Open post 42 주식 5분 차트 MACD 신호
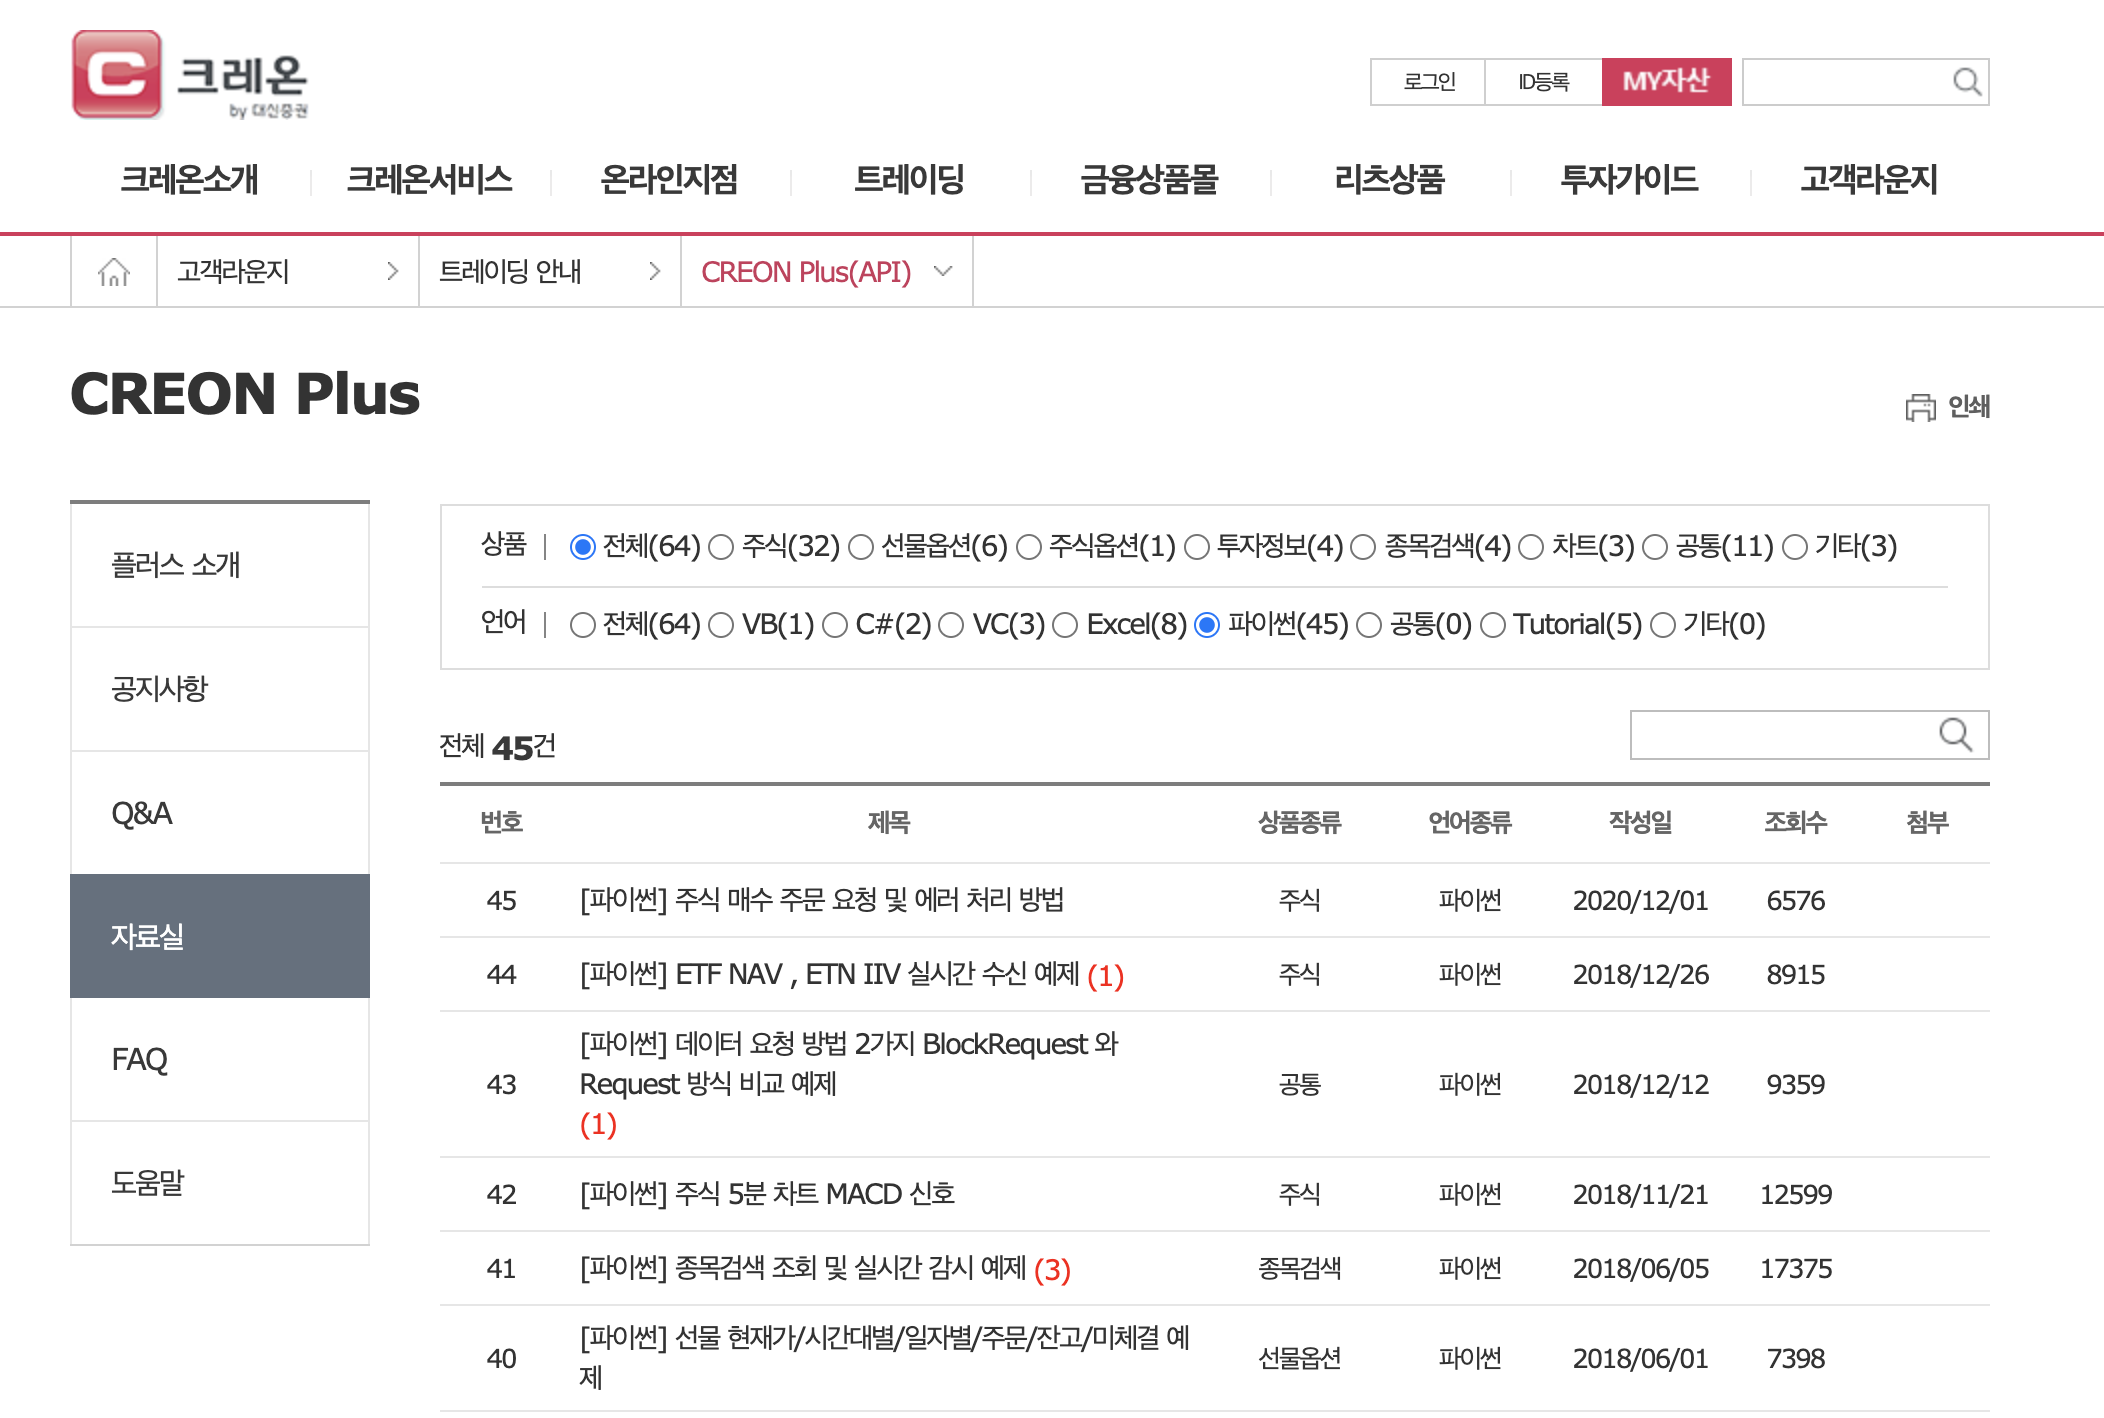Screen dimensions: 2104x1418 pos(767,1194)
